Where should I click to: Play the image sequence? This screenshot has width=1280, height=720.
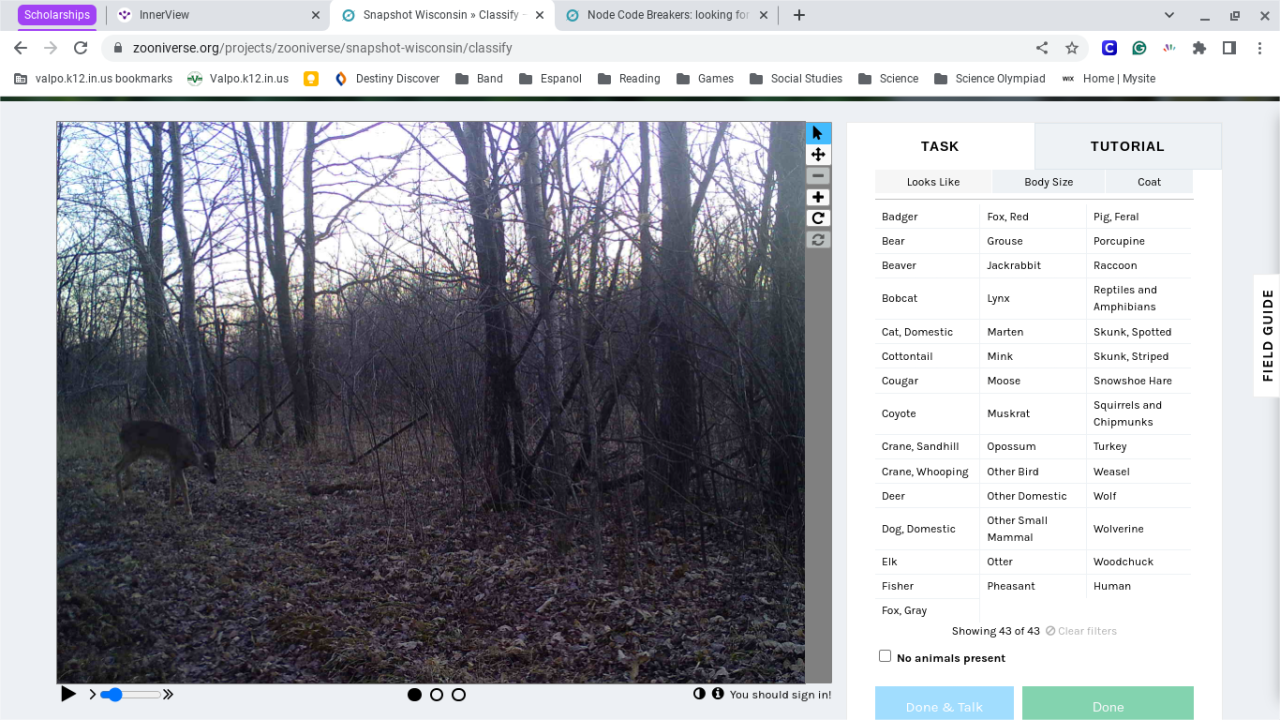68,694
